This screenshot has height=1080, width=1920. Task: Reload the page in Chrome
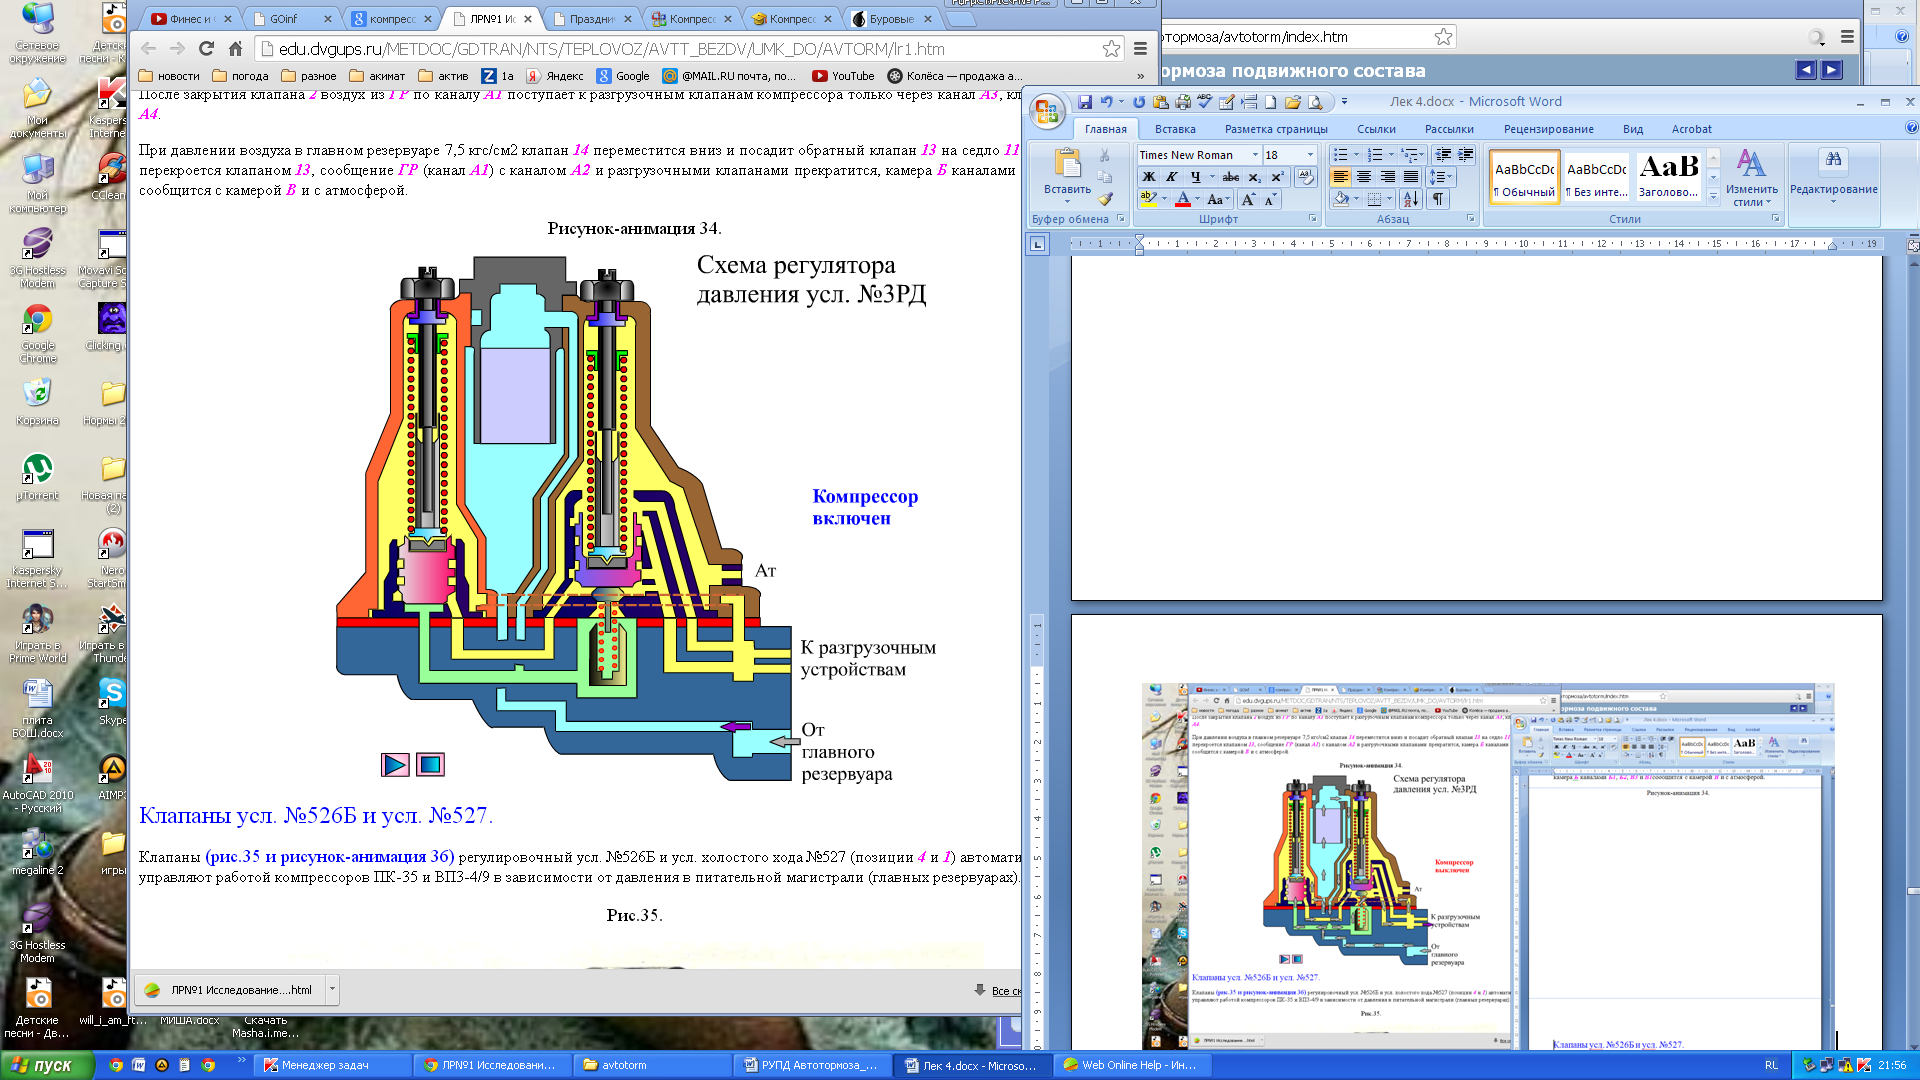(206, 48)
